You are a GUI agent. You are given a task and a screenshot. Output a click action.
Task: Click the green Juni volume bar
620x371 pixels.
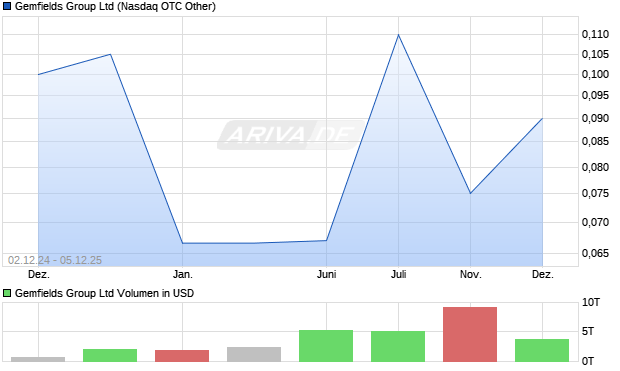[326, 346]
